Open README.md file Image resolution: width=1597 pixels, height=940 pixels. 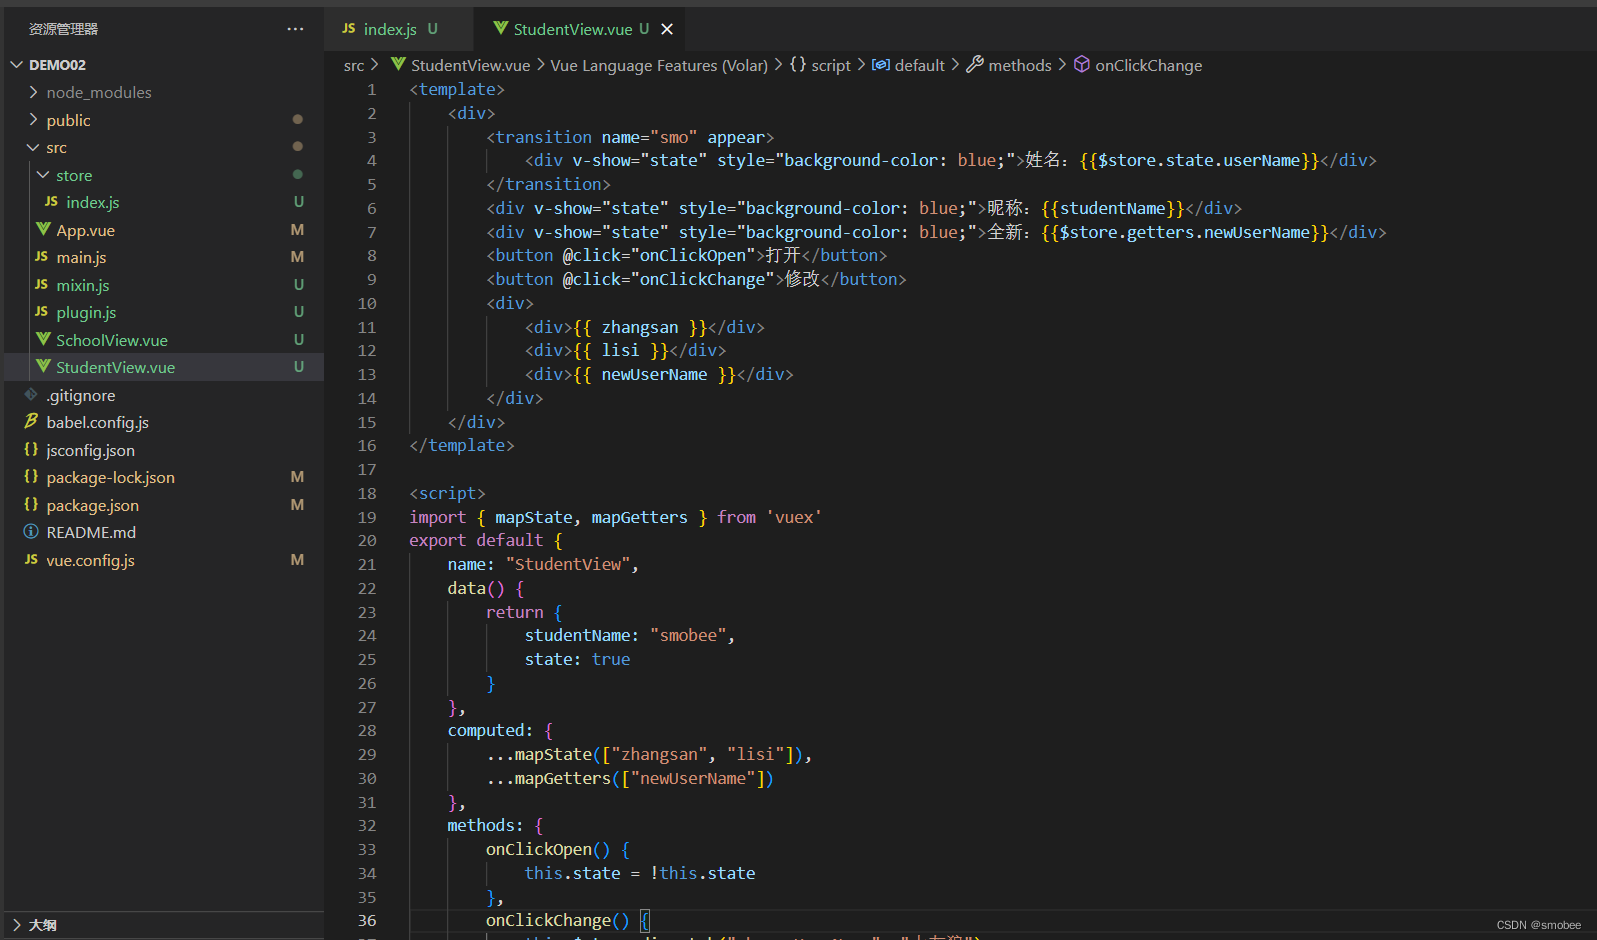pyautogui.click(x=91, y=532)
